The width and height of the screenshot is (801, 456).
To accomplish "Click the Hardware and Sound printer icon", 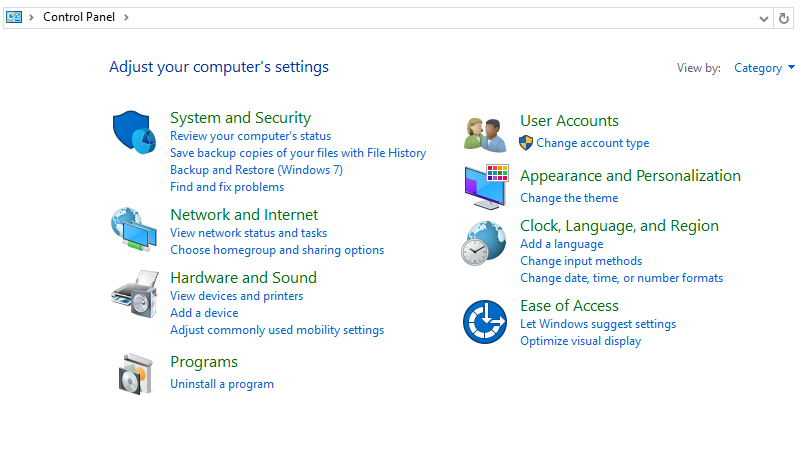I will [x=133, y=293].
